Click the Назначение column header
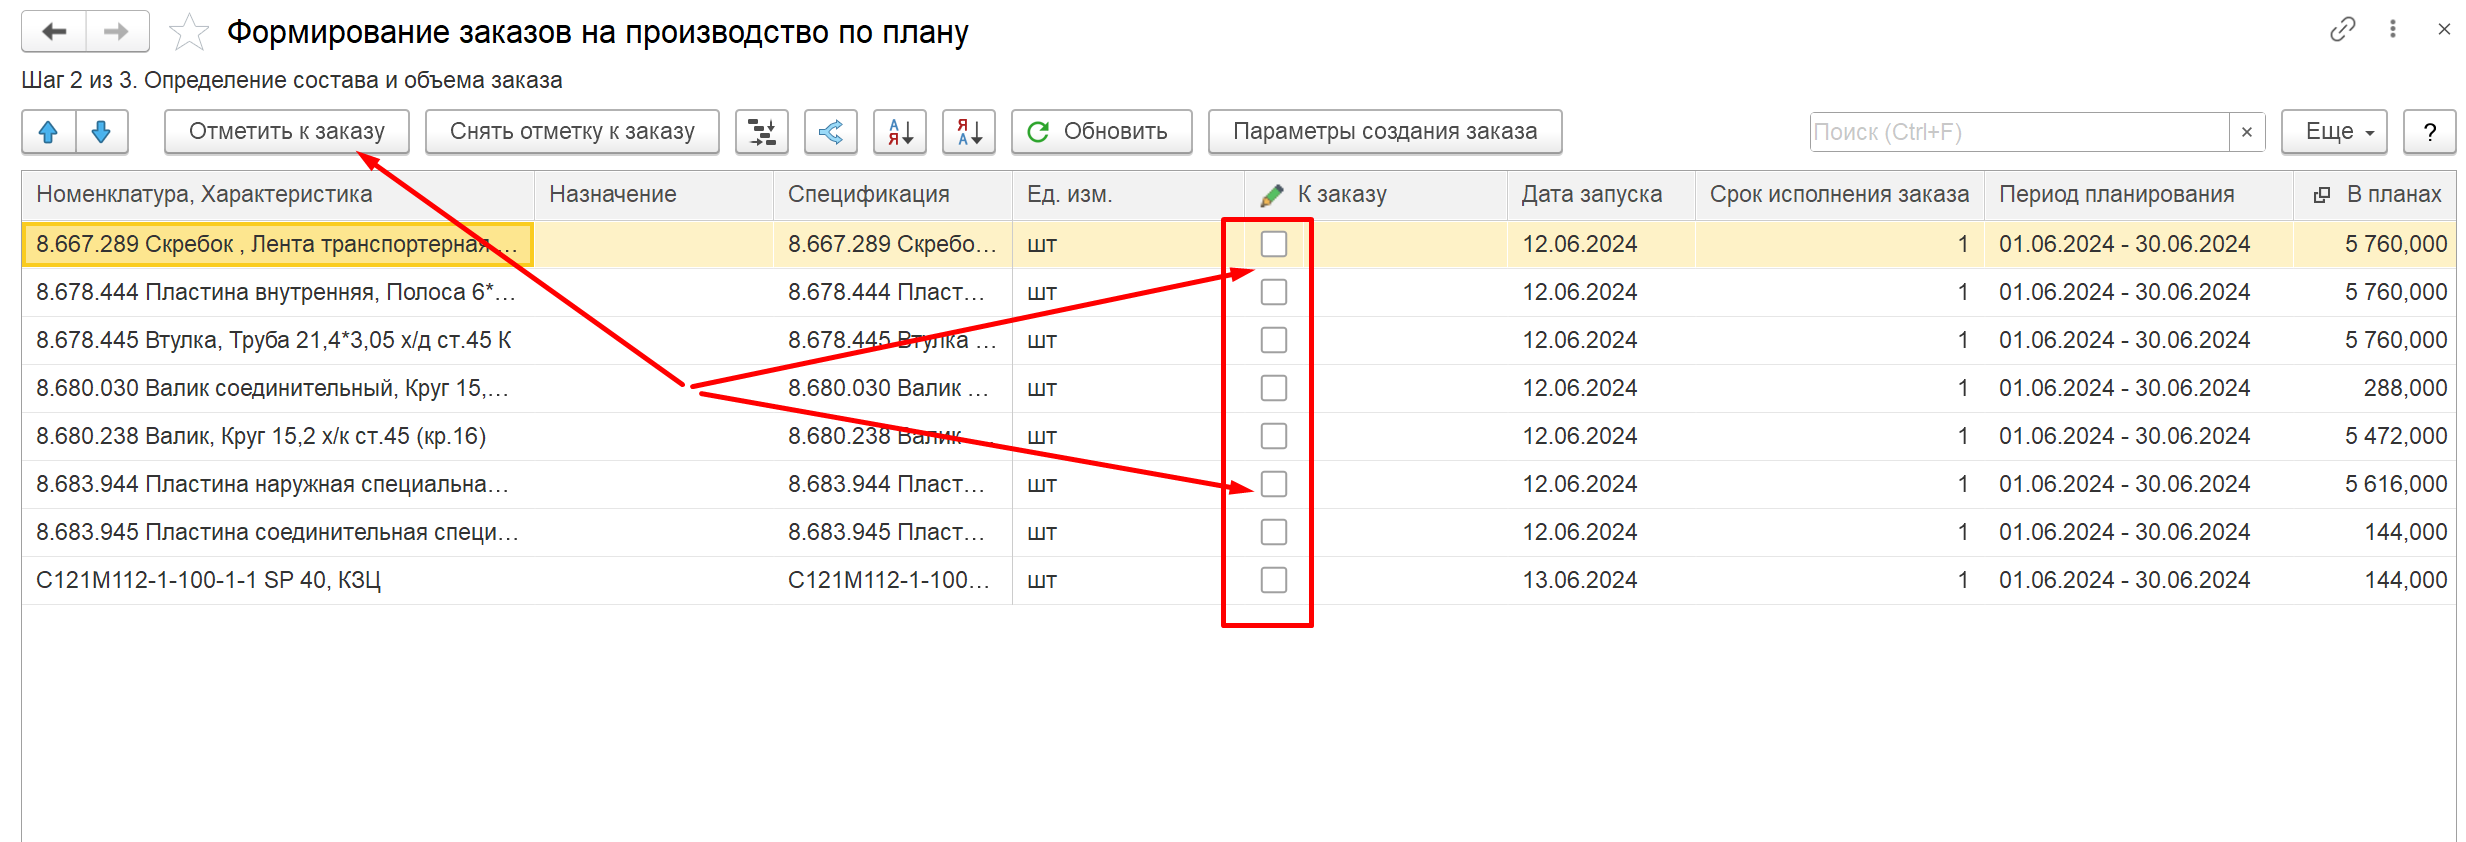This screenshot has width=2466, height=842. 654,195
